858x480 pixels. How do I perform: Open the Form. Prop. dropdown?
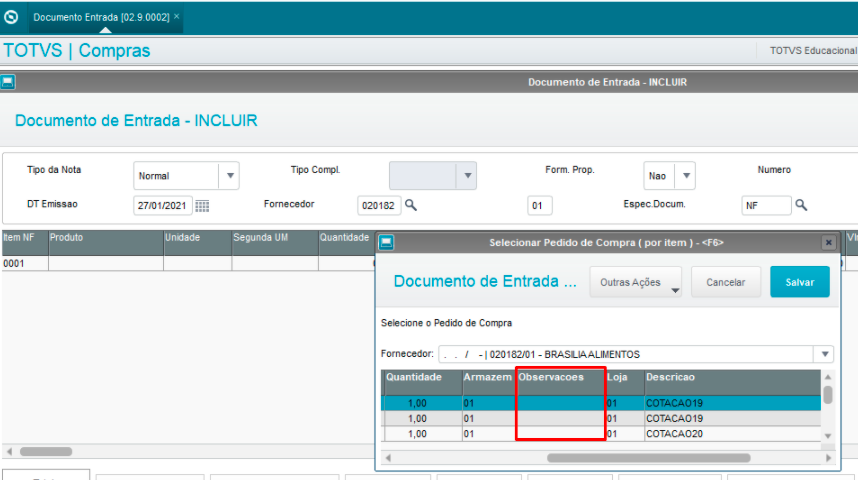point(686,176)
